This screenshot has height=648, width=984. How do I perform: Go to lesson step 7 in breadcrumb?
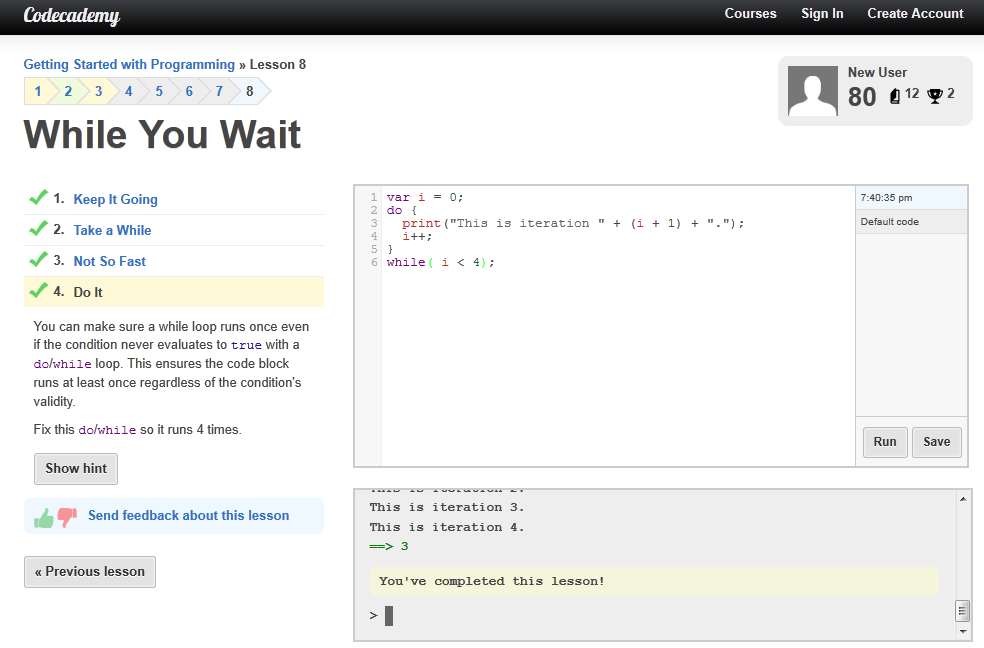point(218,92)
